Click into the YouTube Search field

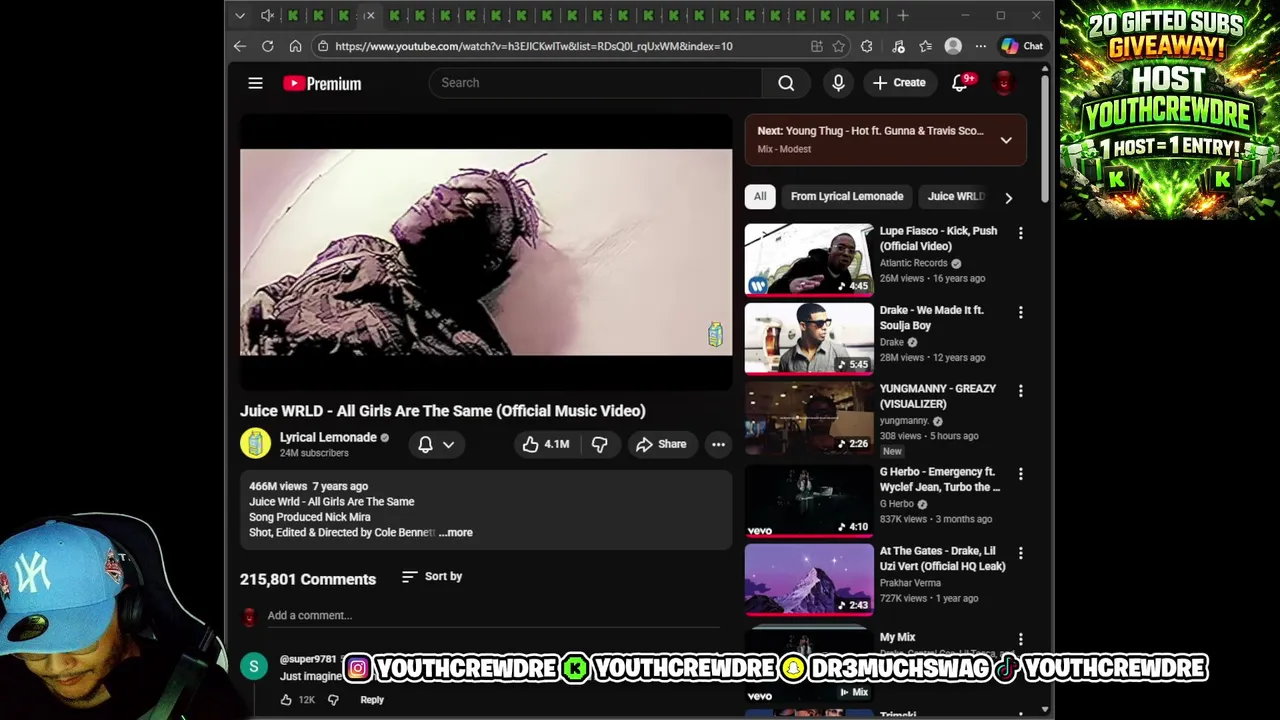(595, 83)
